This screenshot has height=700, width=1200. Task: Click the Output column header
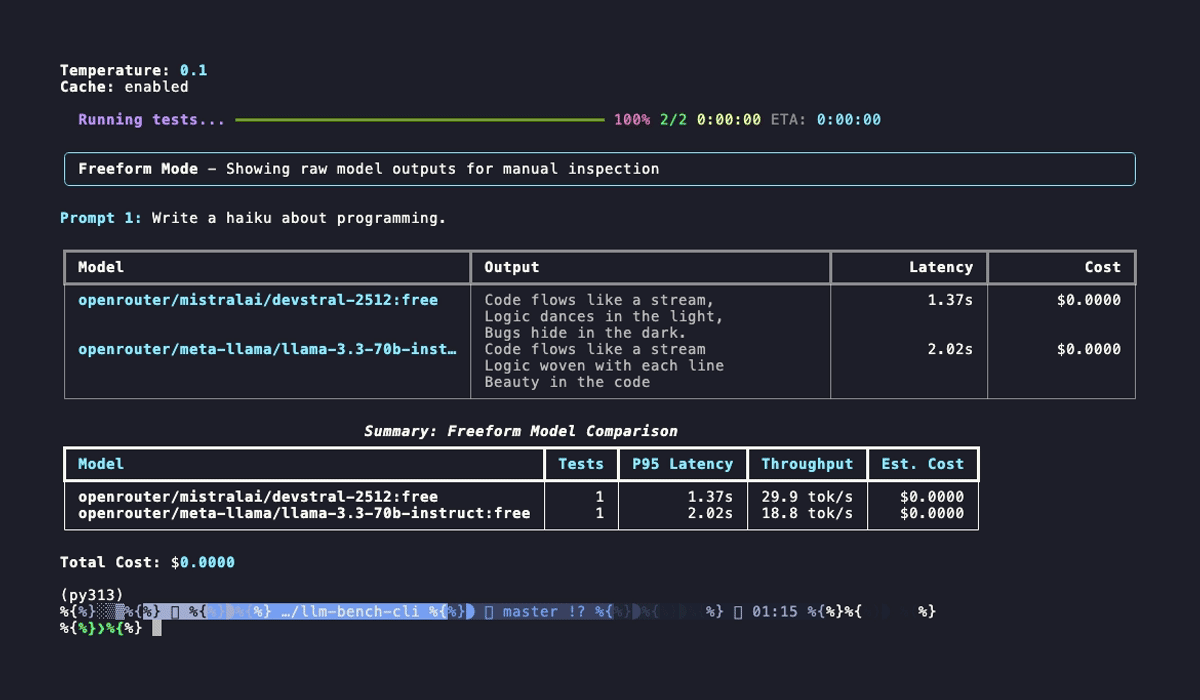tap(511, 267)
